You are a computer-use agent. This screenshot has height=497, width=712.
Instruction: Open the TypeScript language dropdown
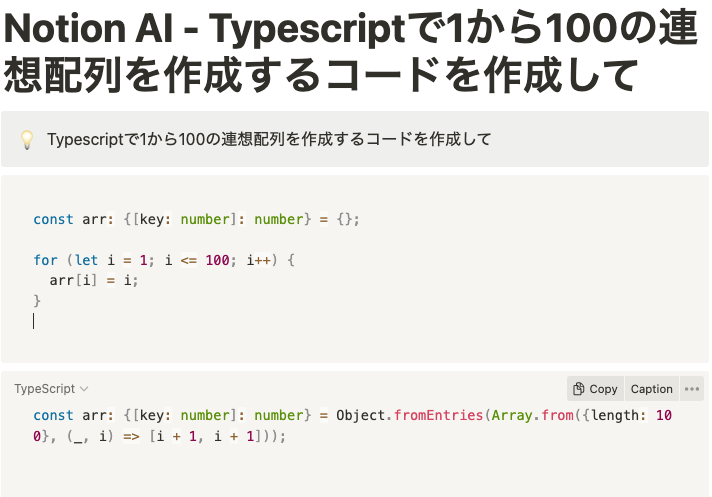[51, 389]
